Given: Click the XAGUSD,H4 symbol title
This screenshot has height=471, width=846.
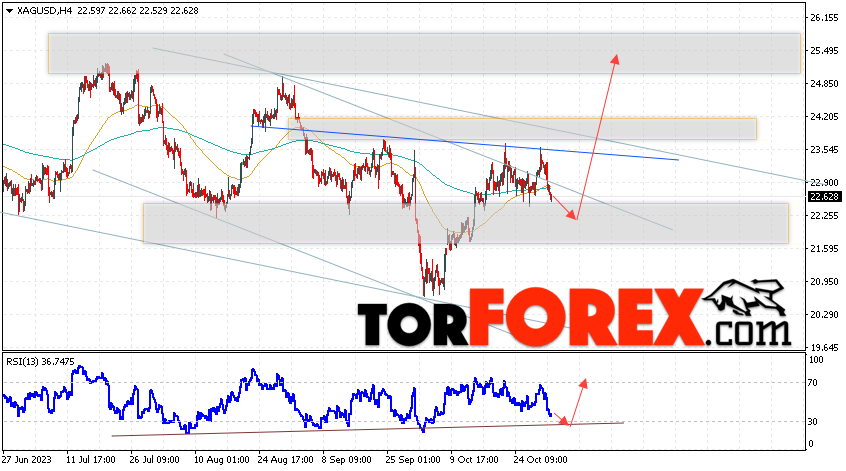Looking at the screenshot, I should coord(45,11).
